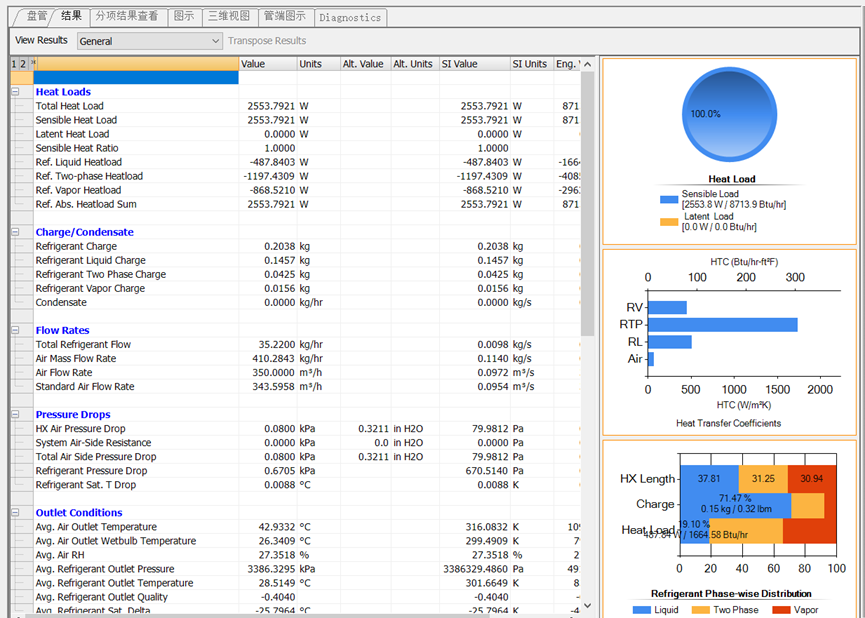Viewport: 865px width, 618px height.
Task: Click the Value column header
Action: click(x=268, y=64)
